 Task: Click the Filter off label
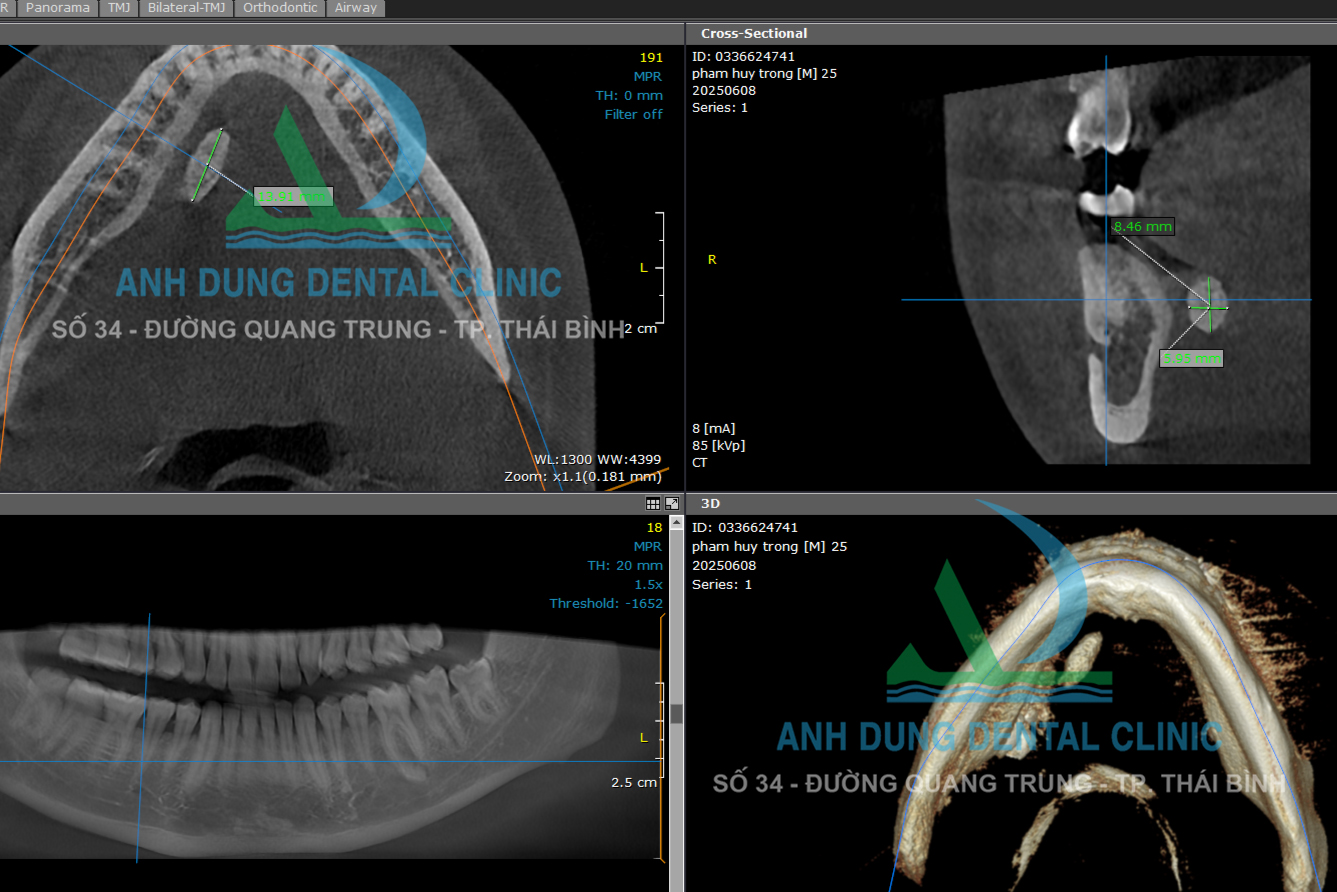point(633,114)
